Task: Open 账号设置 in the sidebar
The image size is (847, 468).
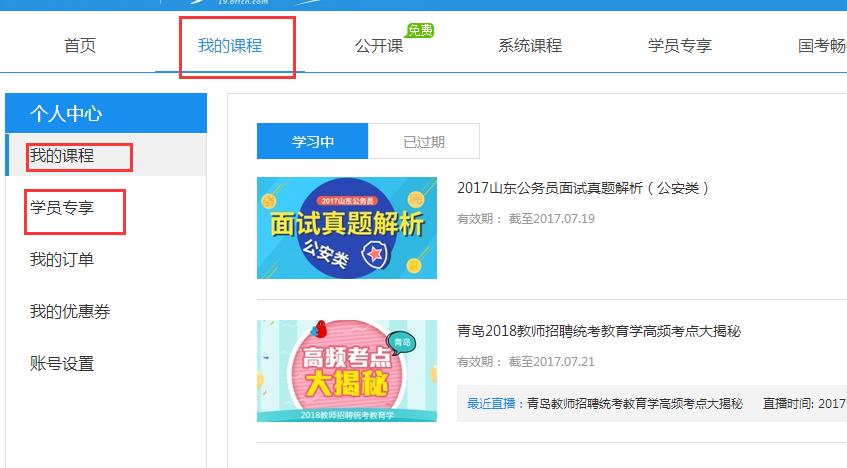Action: coord(62,364)
